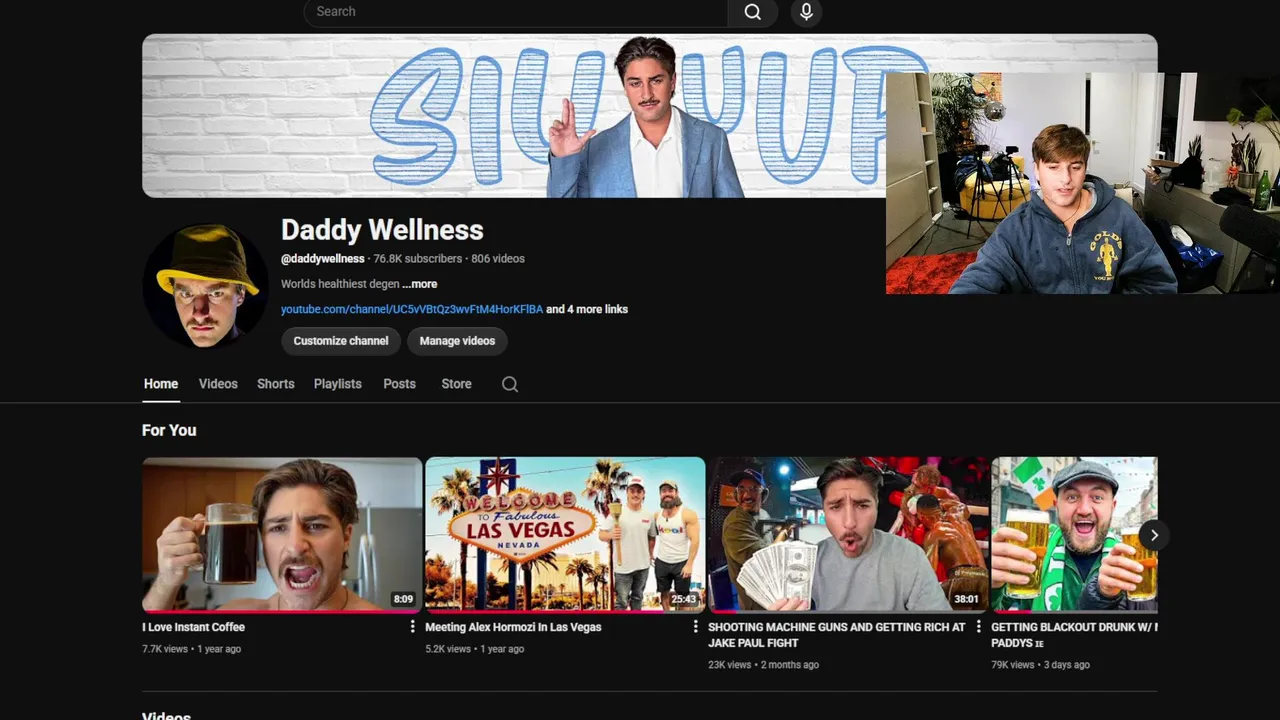This screenshot has height=720, width=1280.
Task: Open options menu for Shooting Machine Guns video
Action: (x=978, y=626)
